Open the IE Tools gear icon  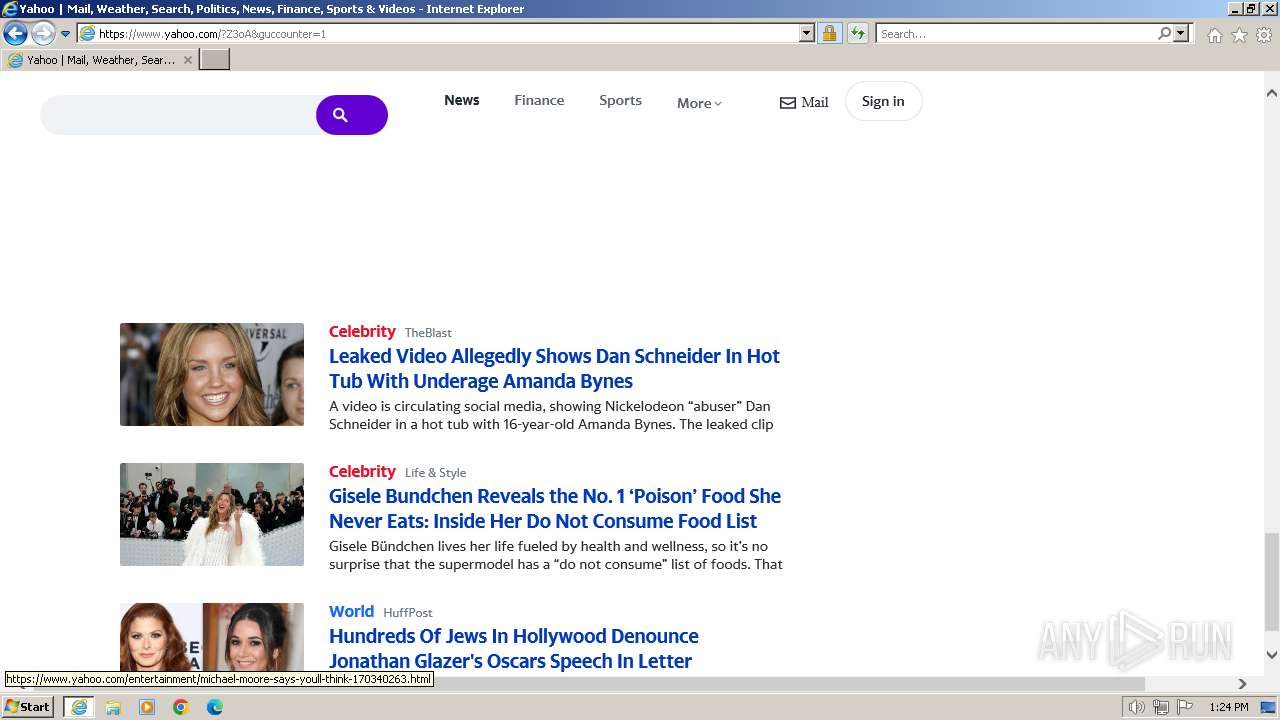pyautogui.click(x=1264, y=35)
